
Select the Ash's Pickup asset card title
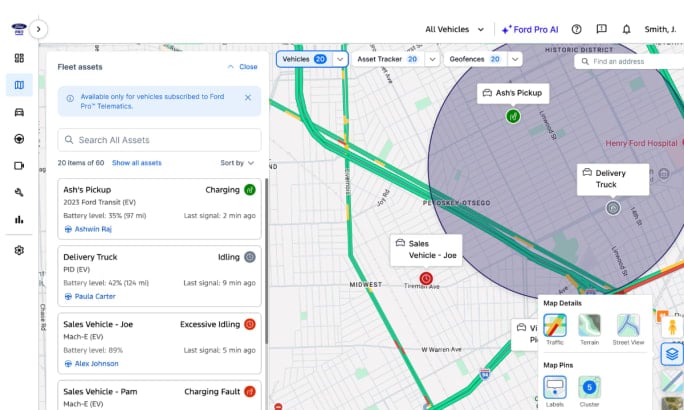(x=87, y=190)
